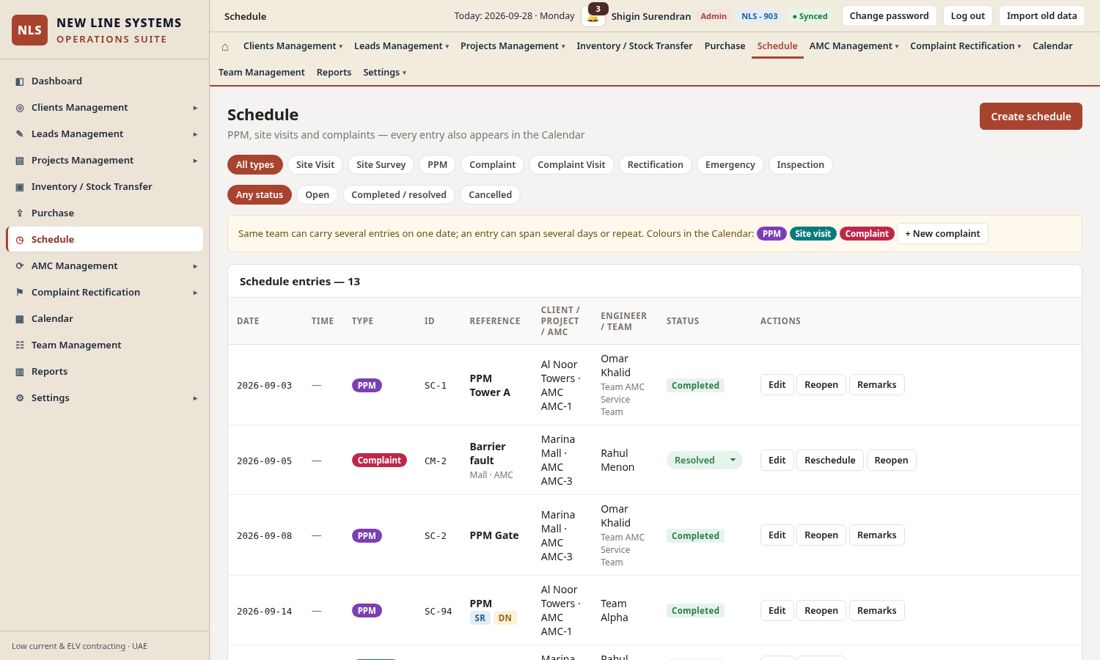Open Remarks for SC-94 entry
Viewport: 1100px width, 660px height.
[x=876, y=611]
